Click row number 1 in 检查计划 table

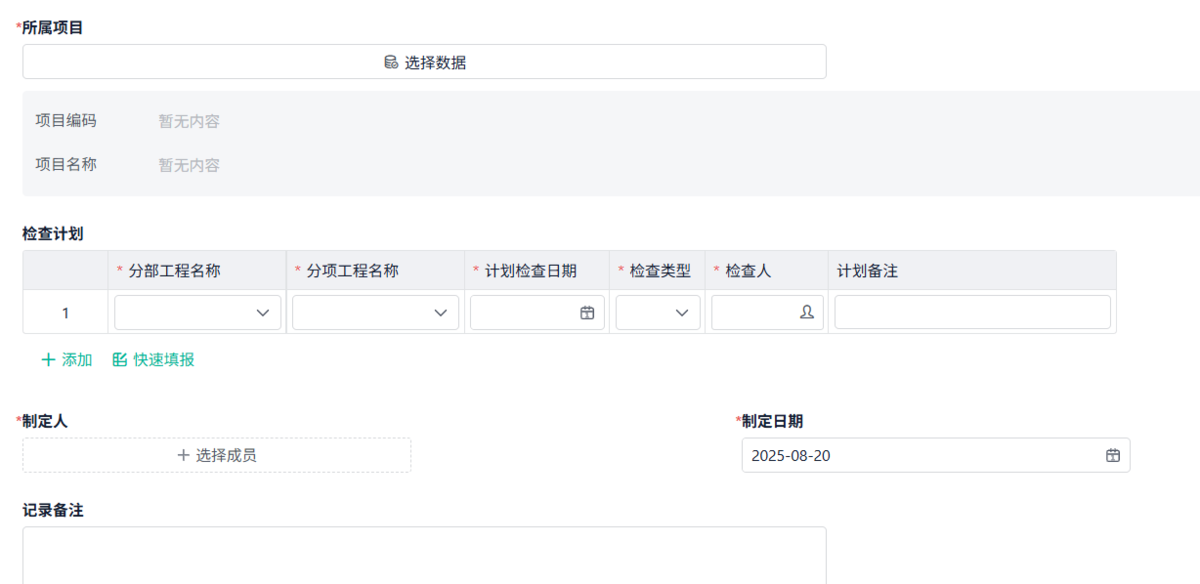pyautogui.click(x=64, y=311)
